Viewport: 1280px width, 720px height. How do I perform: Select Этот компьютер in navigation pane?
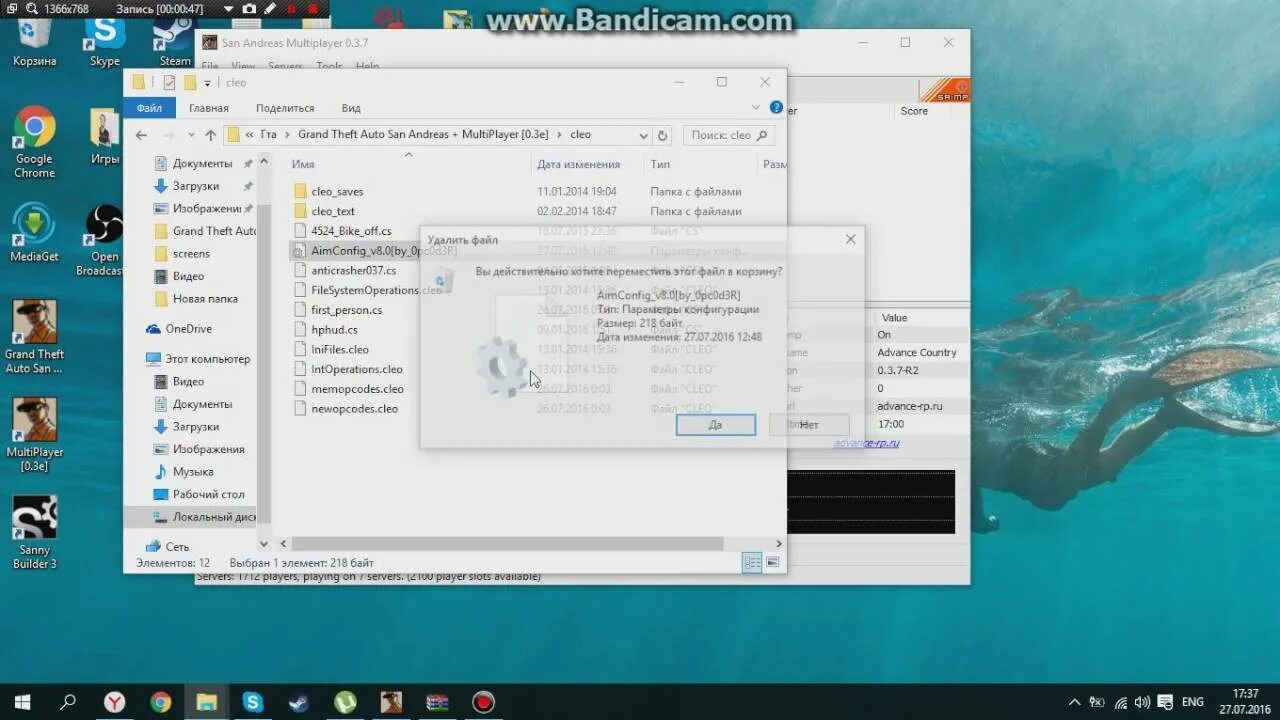[207, 359]
